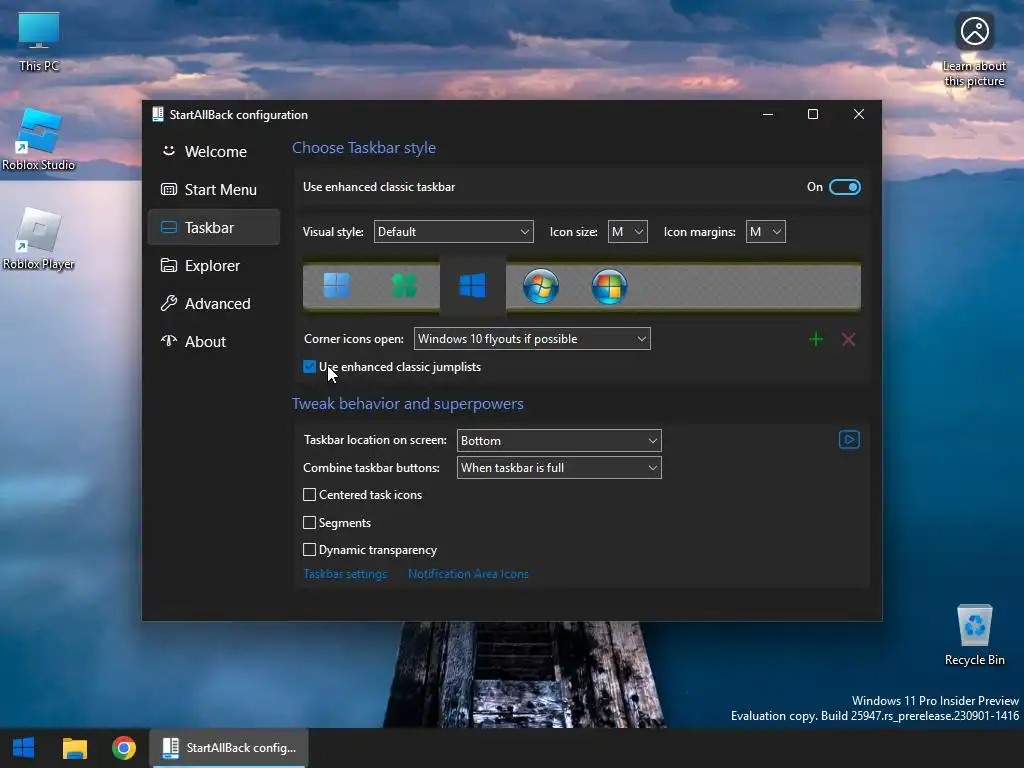The width and height of the screenshot is (1024, 768).
Task: Open Combine taskbar buttons dropdown
Action: click(559, 468)
